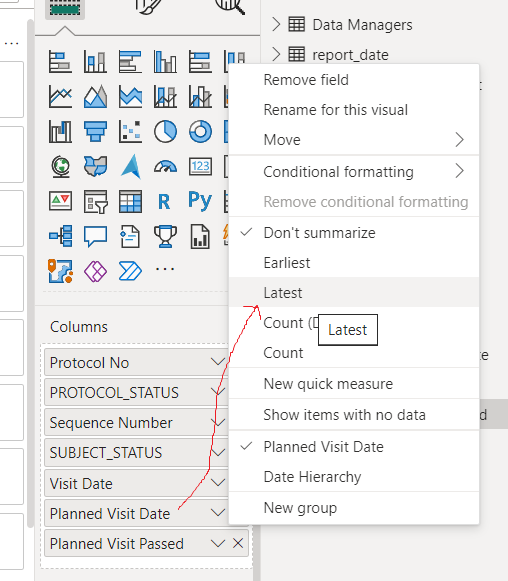
Task: Select the Power Automate visual
Action: coord(130,271)
